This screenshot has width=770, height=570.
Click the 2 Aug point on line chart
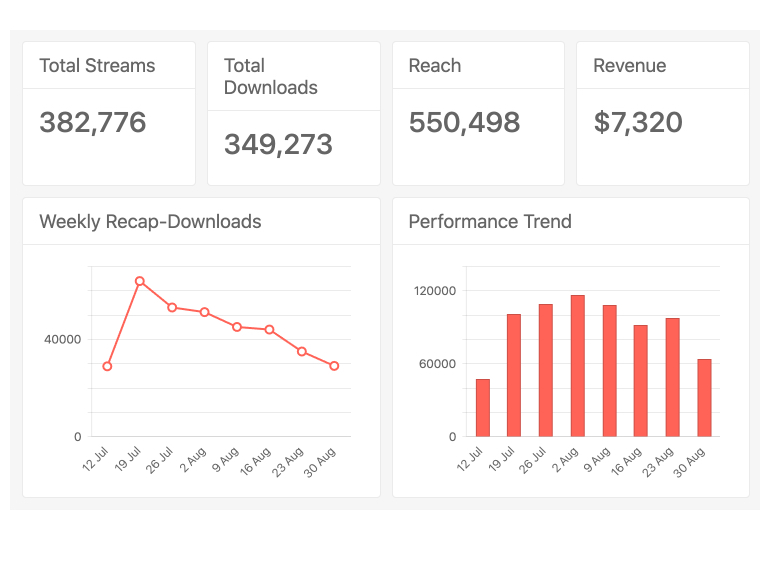click(204, 312)
